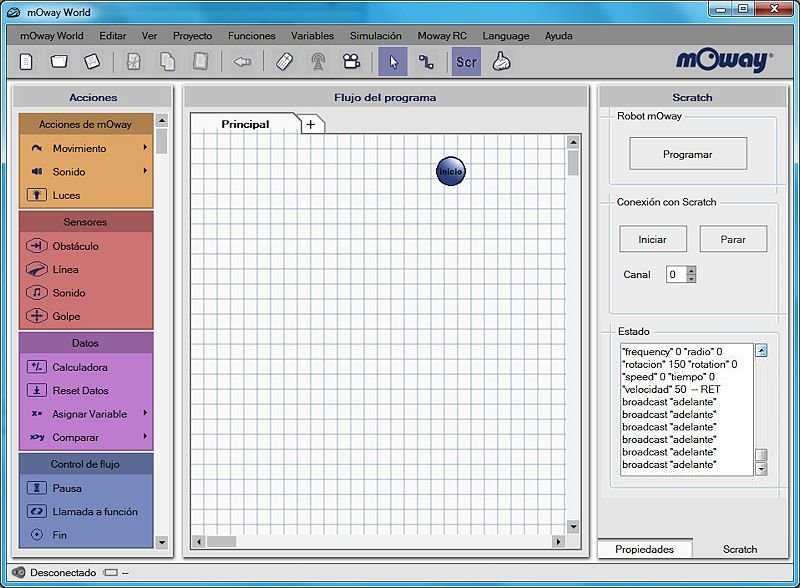This screenshot has width=800, height=588.
Task: Select the Calculadora data block
Action: tap(79, 367)
